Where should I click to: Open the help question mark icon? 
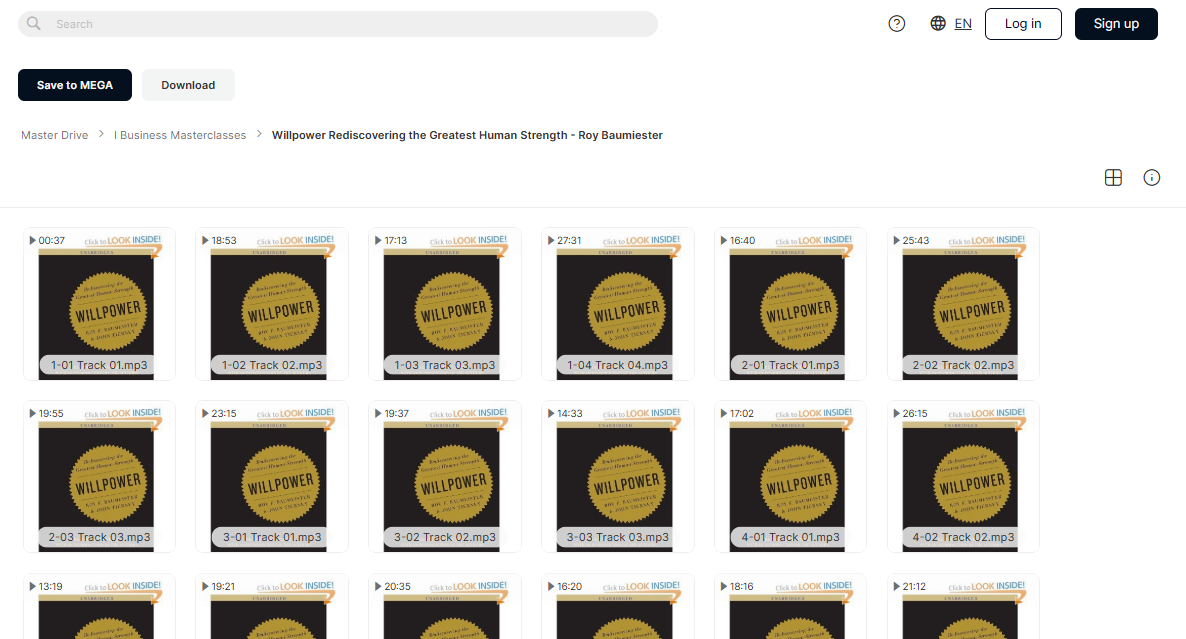point(896,23)
